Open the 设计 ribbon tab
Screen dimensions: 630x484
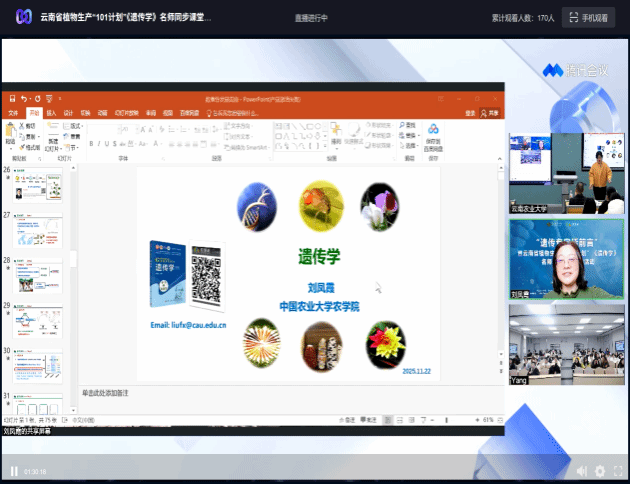coord(67,113)
